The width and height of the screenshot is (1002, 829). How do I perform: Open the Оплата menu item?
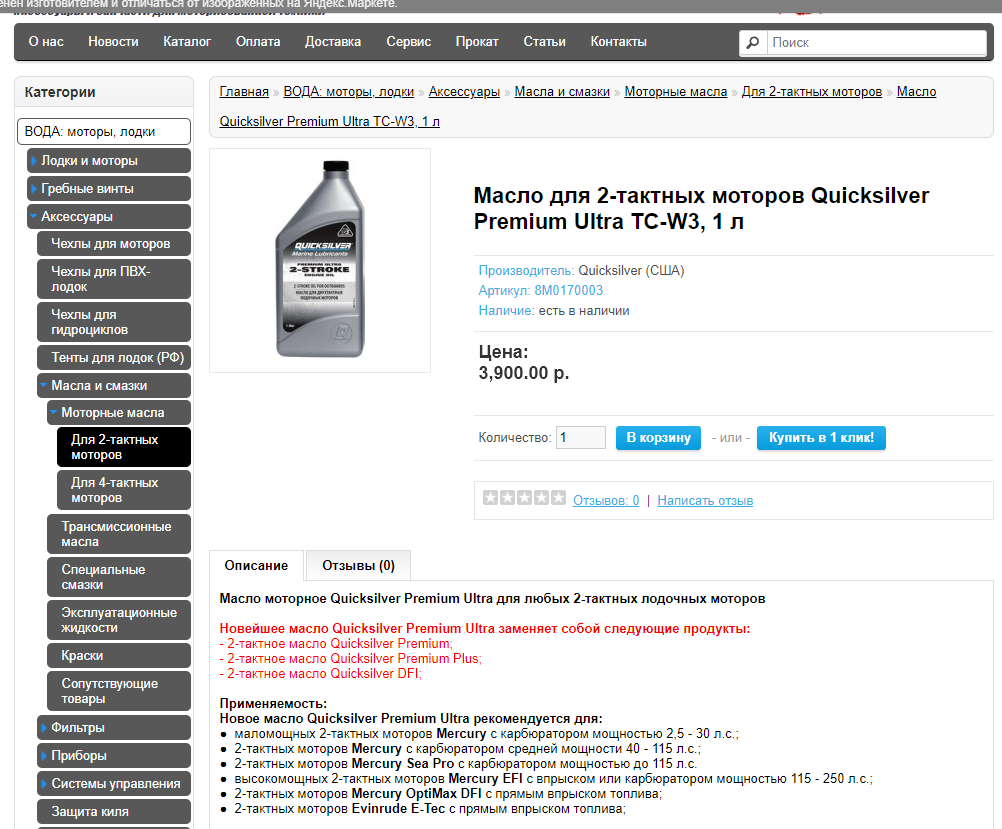point(258,42)
